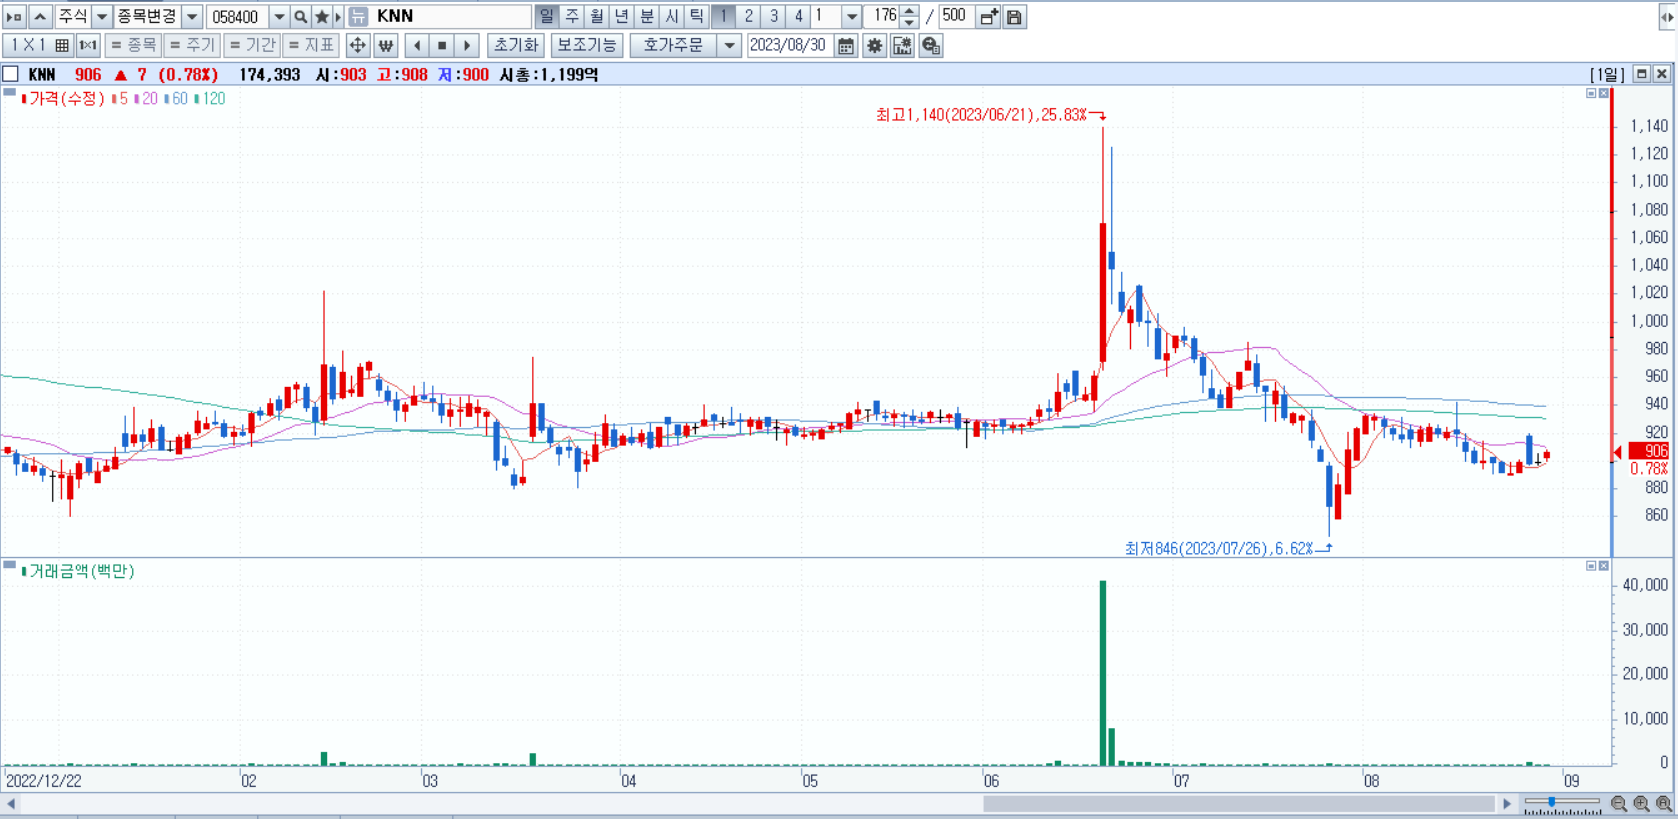
Task: Select interval preset 1 button
Action: click(x=723, y=17)
